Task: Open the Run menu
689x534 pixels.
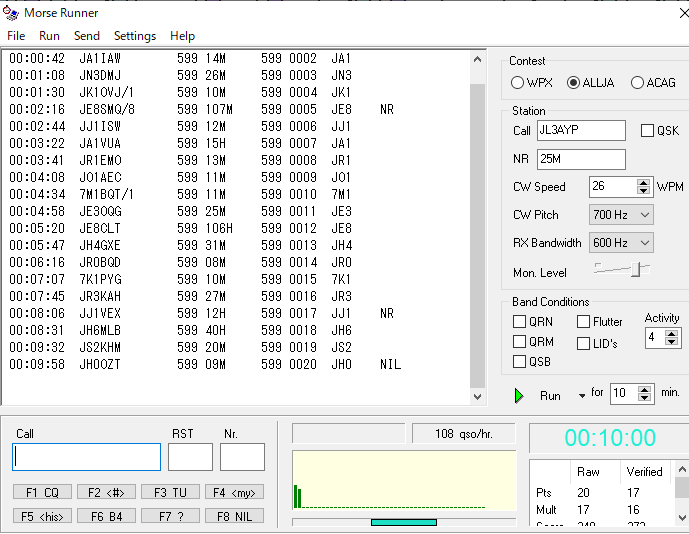Action: click(x=49, y=36)
